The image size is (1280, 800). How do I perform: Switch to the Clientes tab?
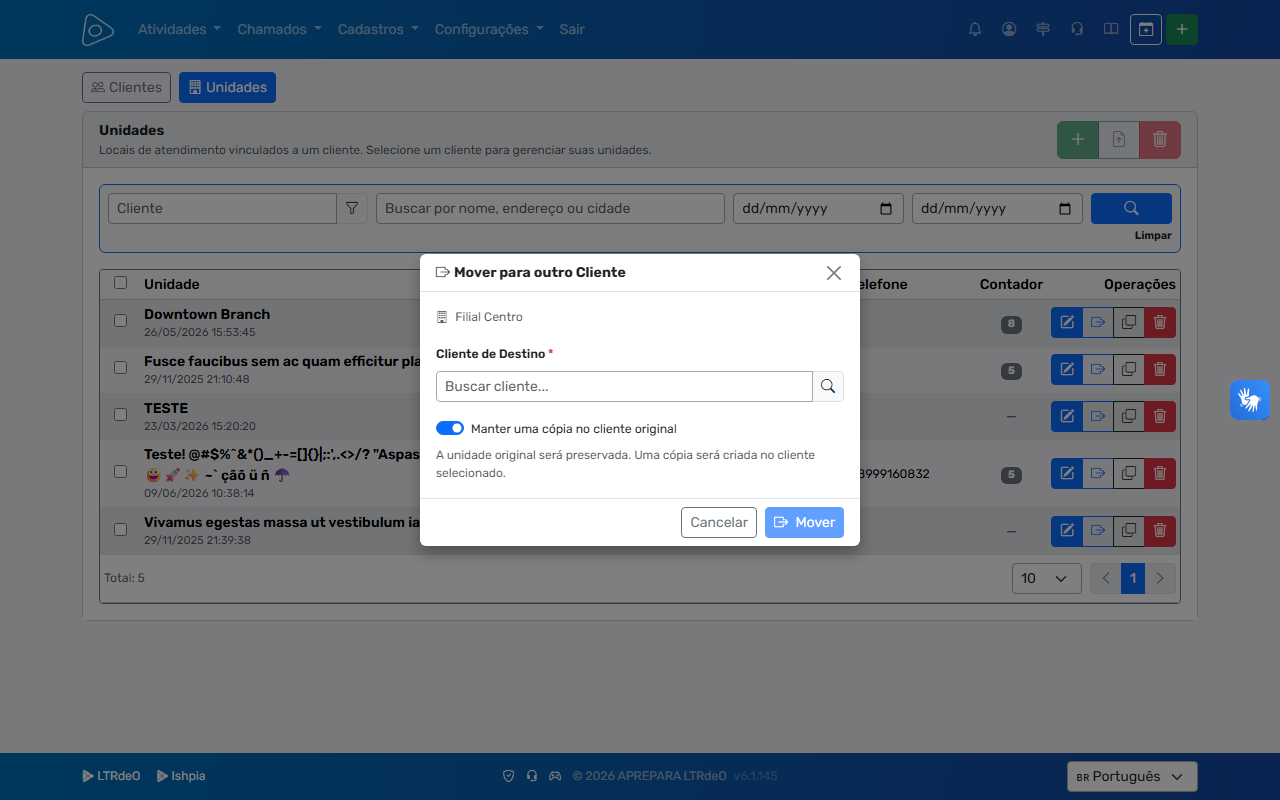click(x=126, y=87)
